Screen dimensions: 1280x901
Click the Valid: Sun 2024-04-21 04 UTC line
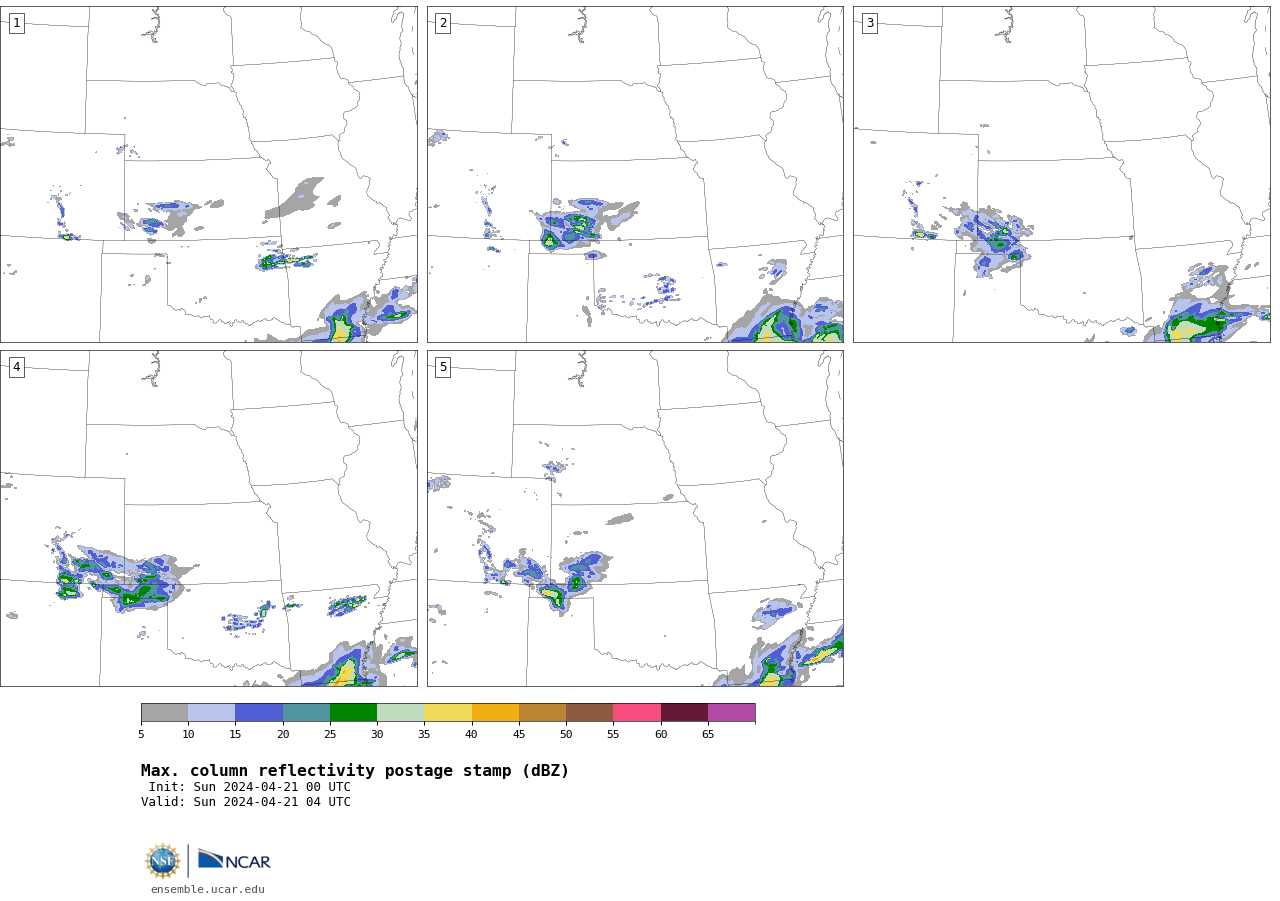point(246,802)
